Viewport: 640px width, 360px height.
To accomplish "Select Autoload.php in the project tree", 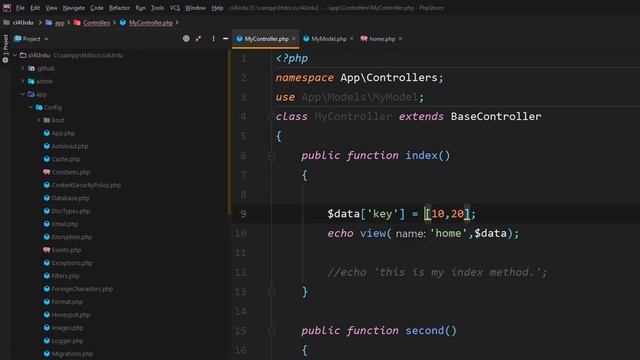I will (x=70, y=146).
